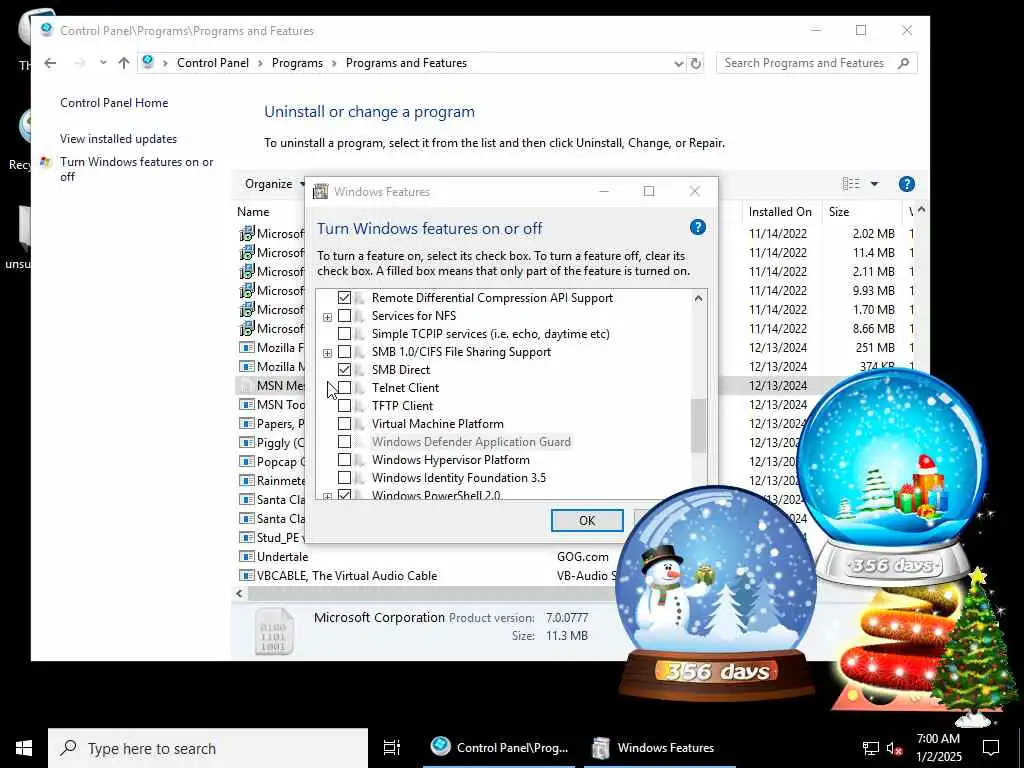Enable the Telnet Client checkbox
The height and width of the screenshot is (768, 1024).
tap(344, 388)
